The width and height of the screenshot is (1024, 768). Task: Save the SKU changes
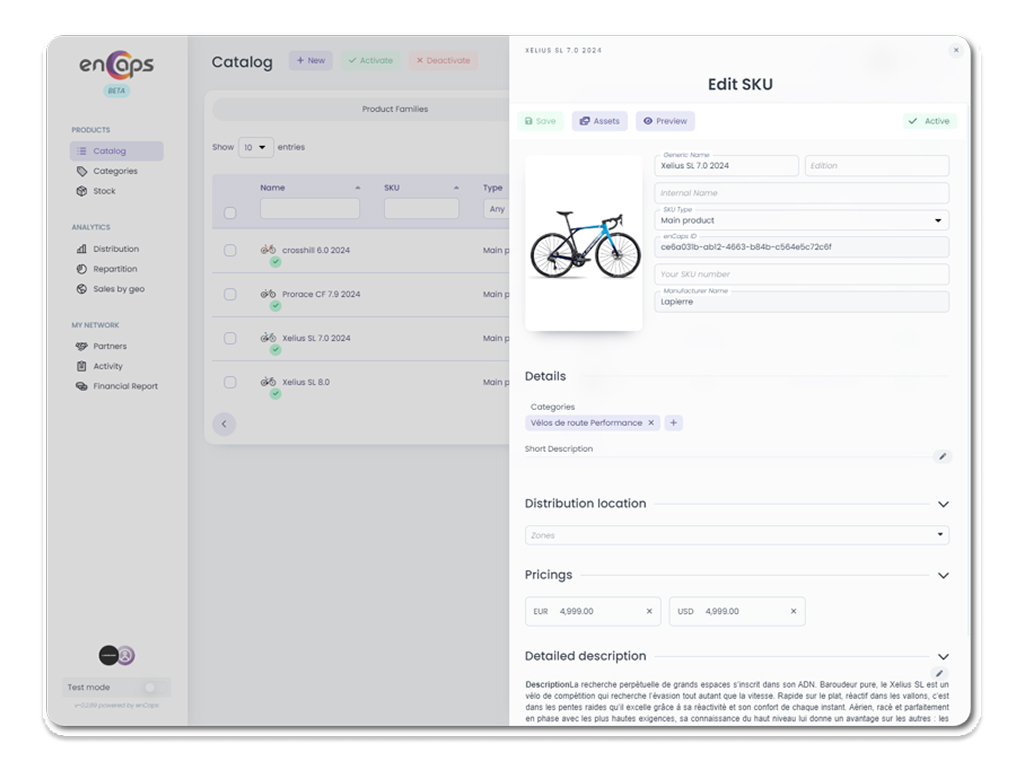pos(540,121)
